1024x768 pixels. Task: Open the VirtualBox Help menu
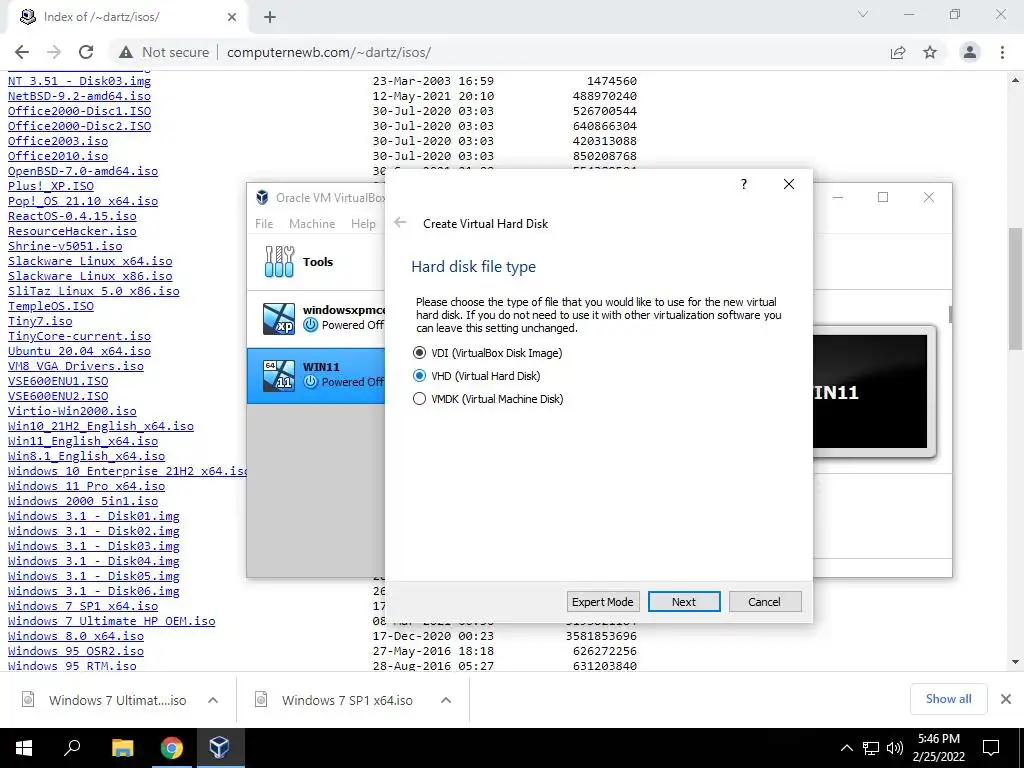click(x=363, y=223)
